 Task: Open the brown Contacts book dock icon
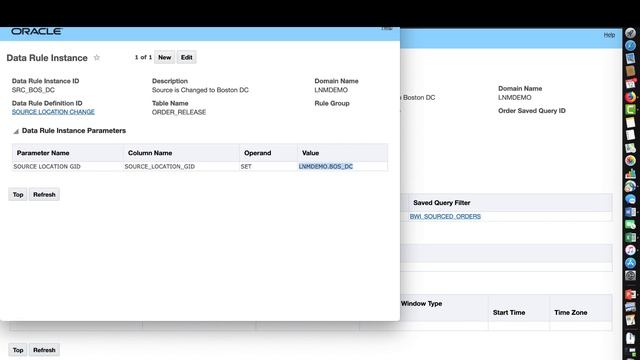[x=631, y=71]
